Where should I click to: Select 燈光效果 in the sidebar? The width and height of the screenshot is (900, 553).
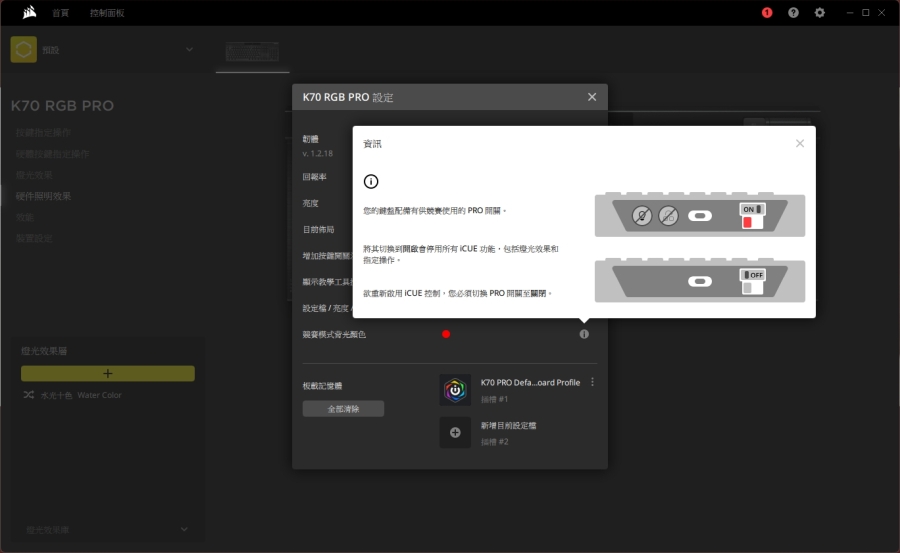[34, 175]
